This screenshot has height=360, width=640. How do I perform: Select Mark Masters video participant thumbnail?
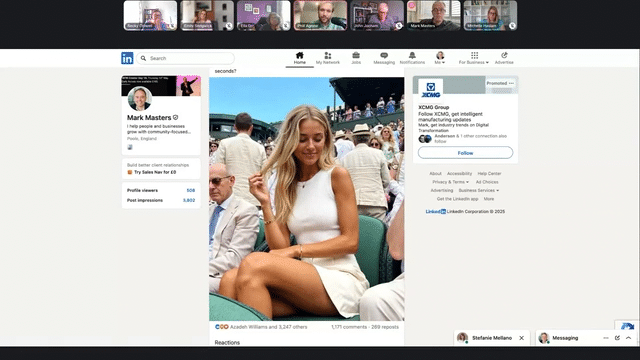[x=433, y=16]
